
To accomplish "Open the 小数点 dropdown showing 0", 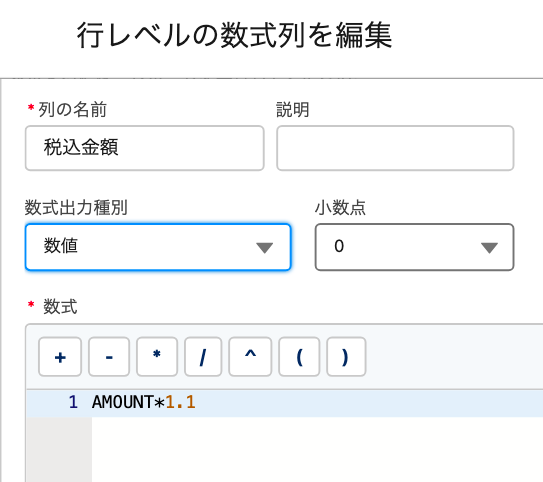I will 415,247.
